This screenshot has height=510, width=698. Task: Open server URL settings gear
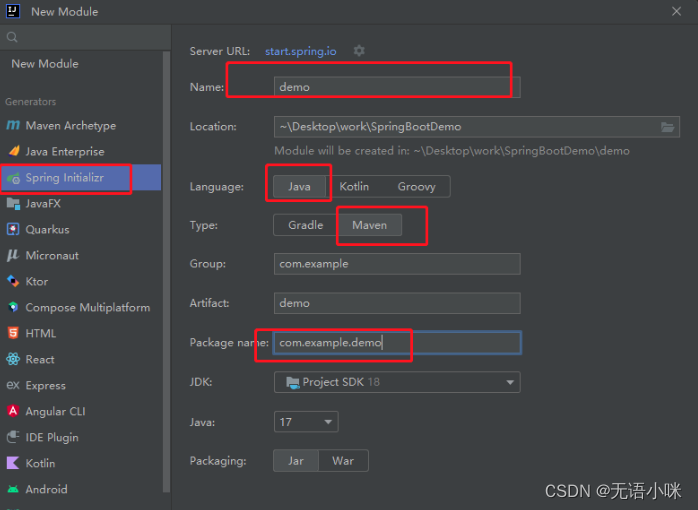coord(359,51)
